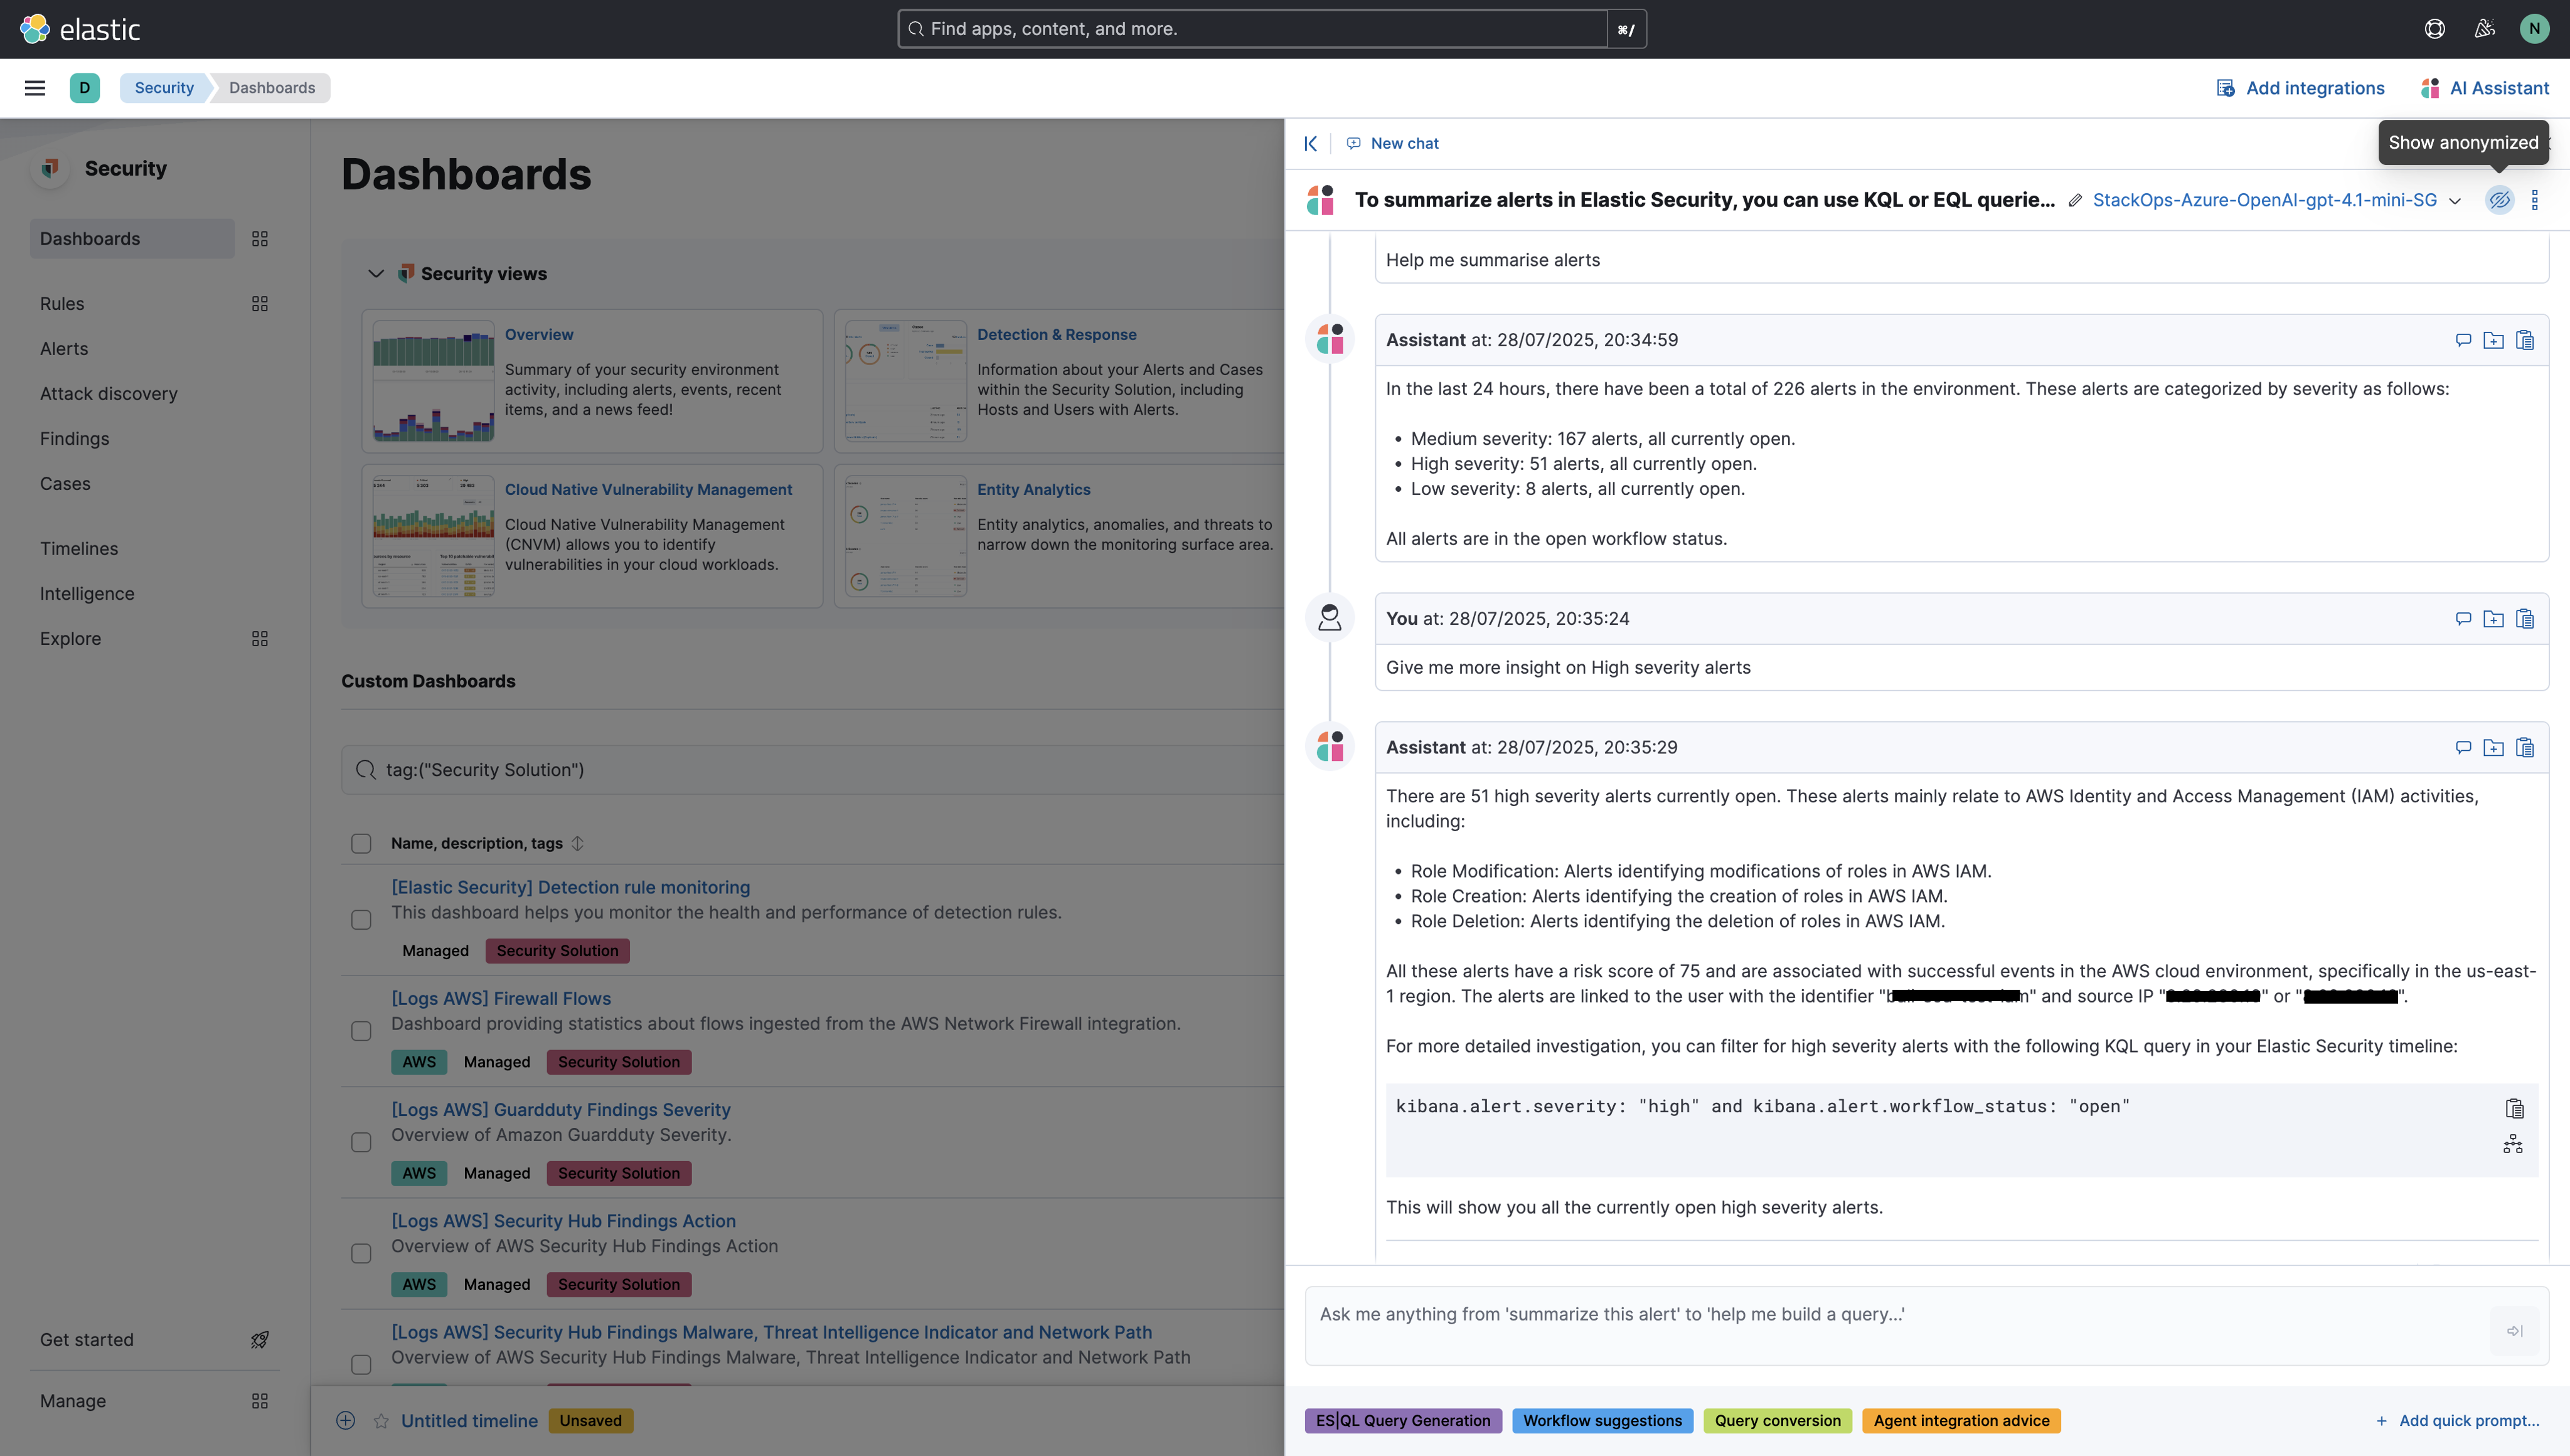Select the Workflow suggestions quick prompt
This screenshot has height=1456, width=2570.
point(1601,1420)
